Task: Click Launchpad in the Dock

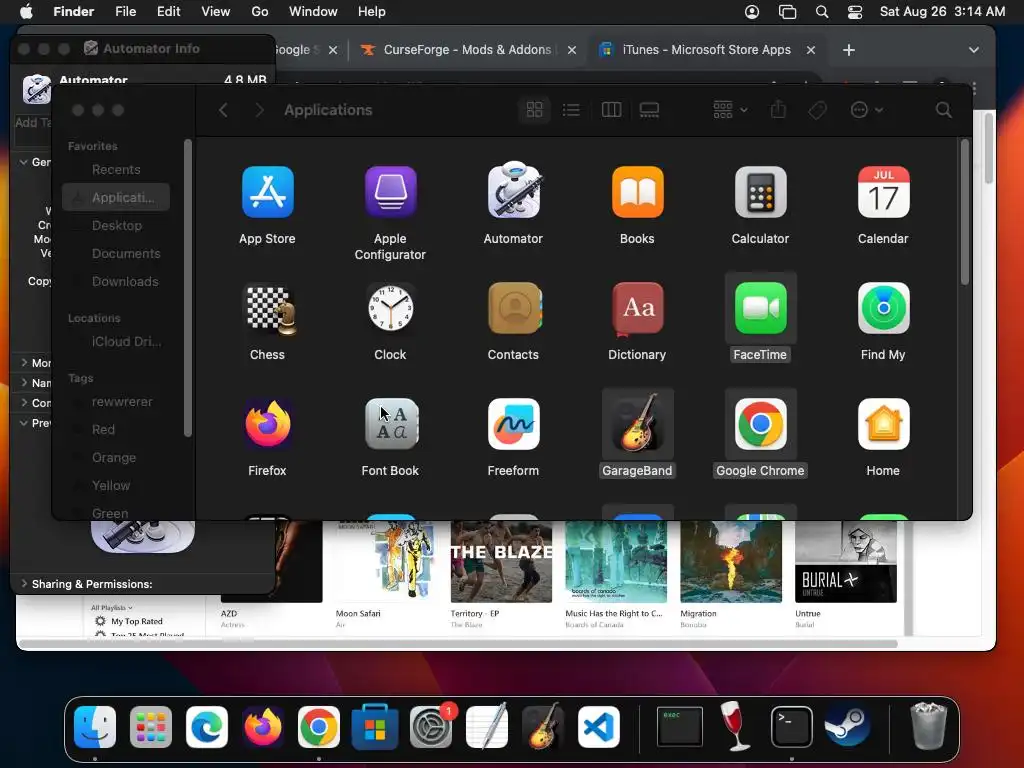Action: pyautogui.click(x=151, y=727)
